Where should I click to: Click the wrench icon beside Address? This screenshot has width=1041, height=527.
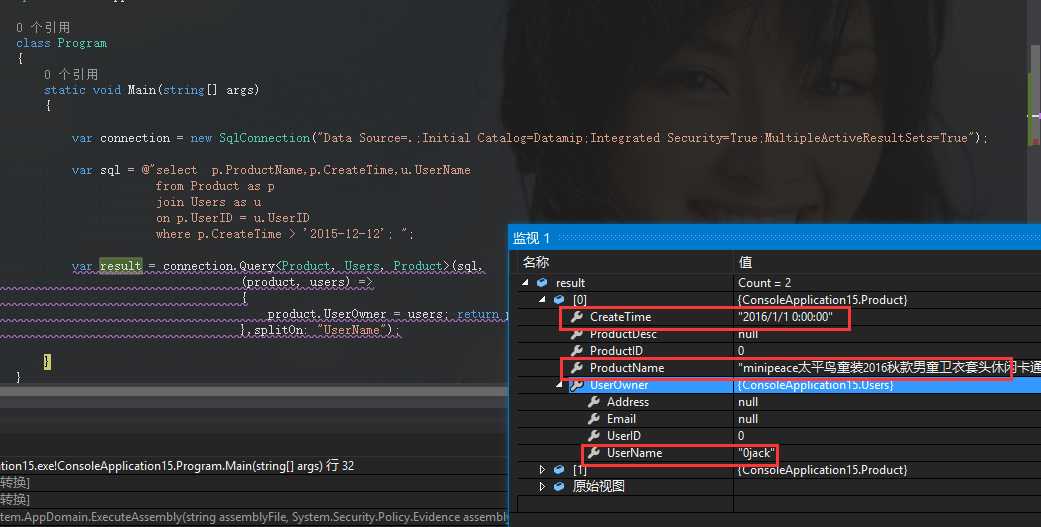[x=593, y=402]
